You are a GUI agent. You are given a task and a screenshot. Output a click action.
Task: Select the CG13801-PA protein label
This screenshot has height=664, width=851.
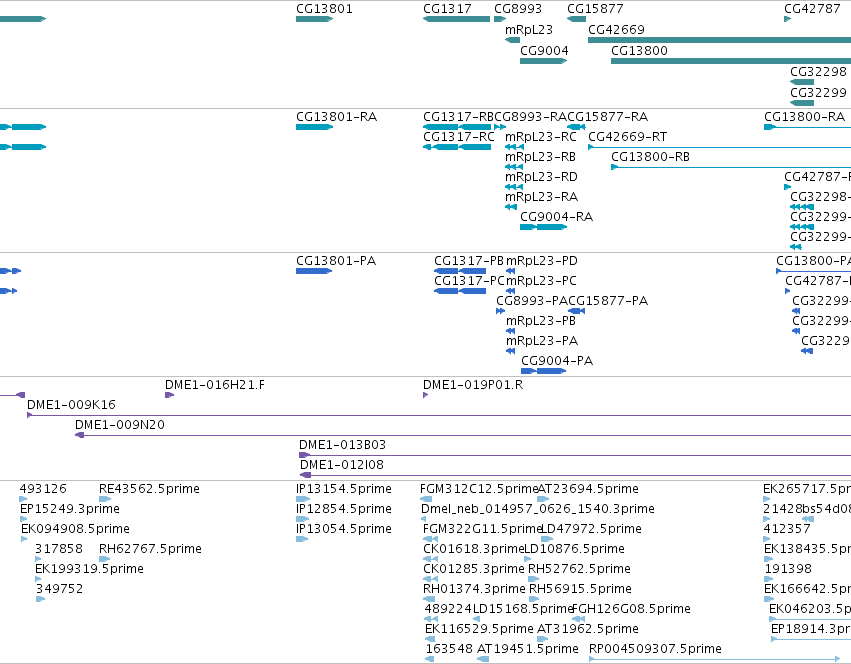(336, 261)
